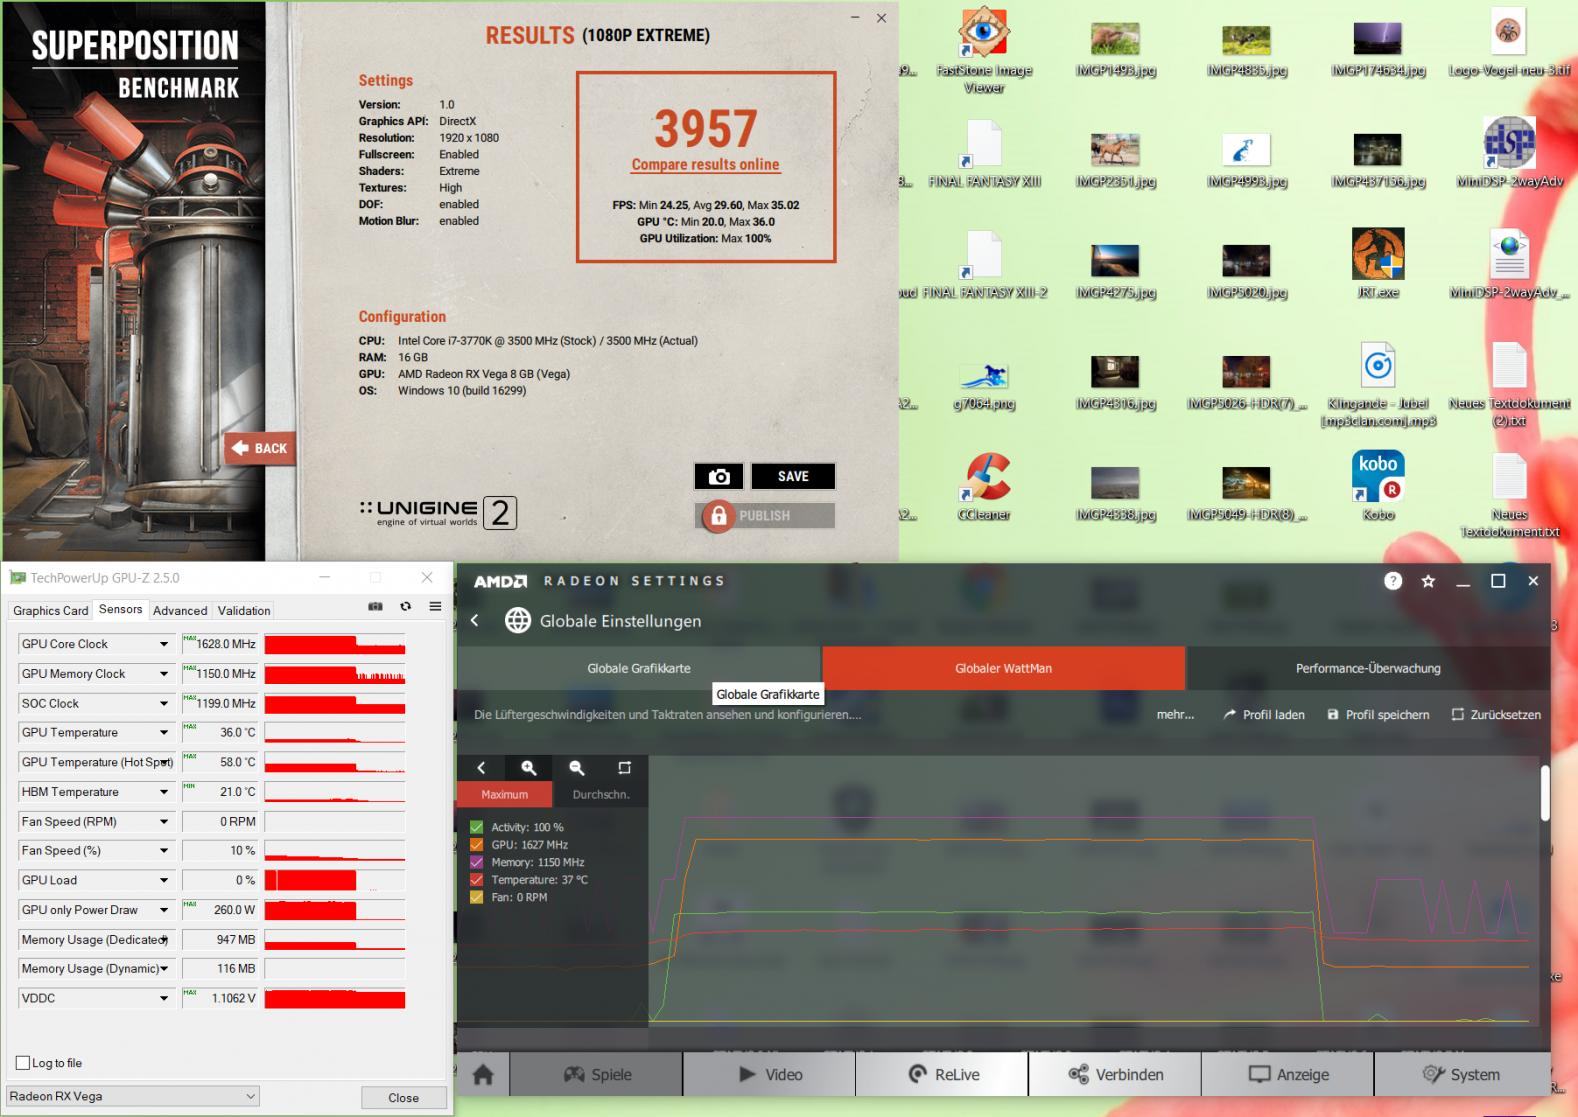Open System section in Radeon Settings

coord(1461,1075)
